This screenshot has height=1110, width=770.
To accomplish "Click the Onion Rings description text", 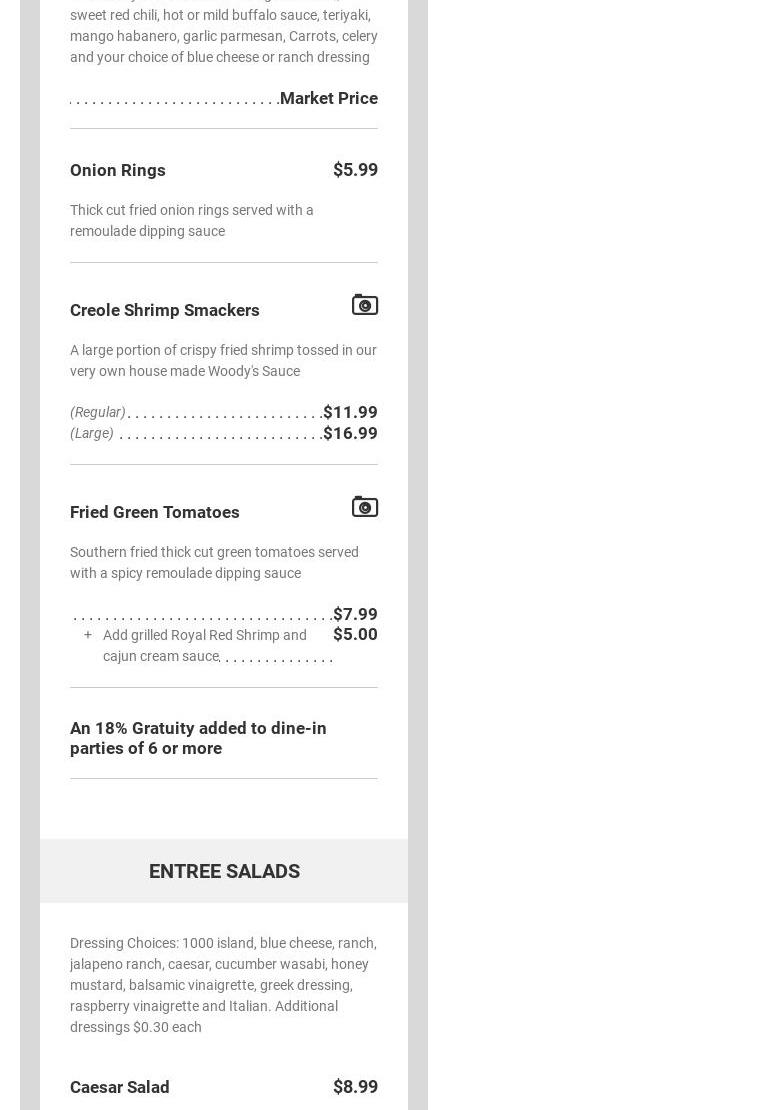I will click(192, 220).
